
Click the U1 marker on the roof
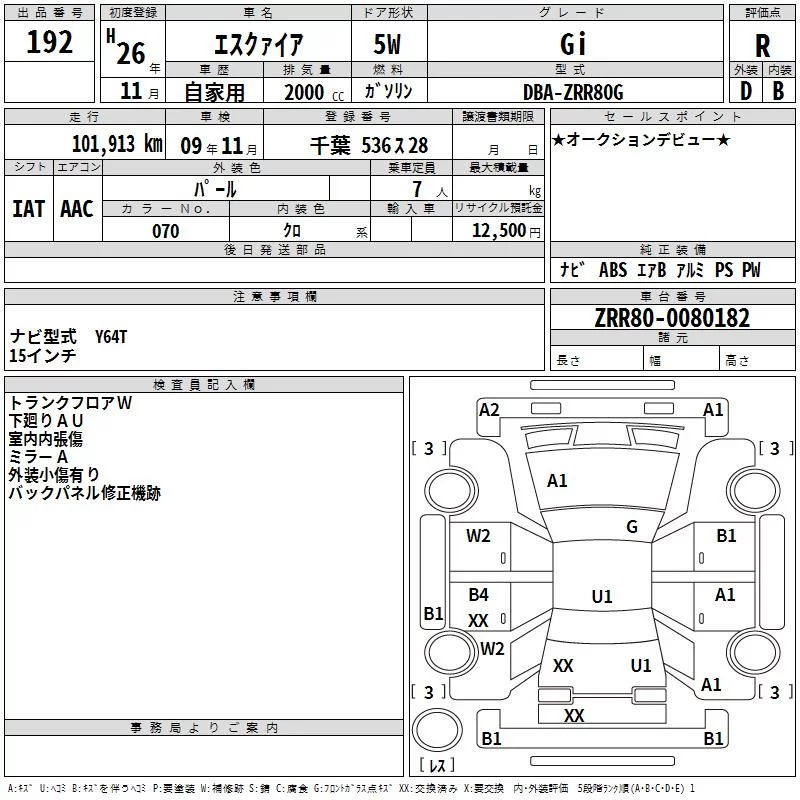(x=602, y=597)
